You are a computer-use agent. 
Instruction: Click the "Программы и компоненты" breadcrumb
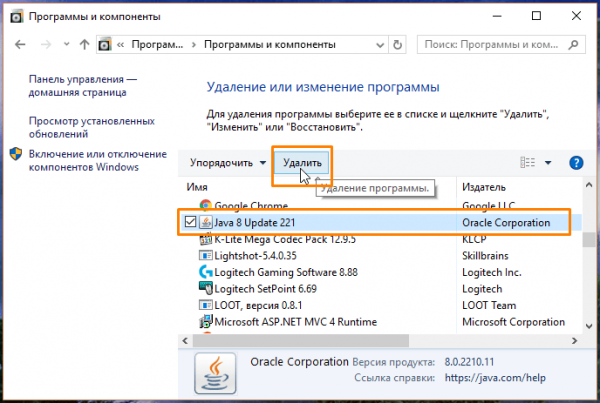pyautogui.click(x=270, y=44)
